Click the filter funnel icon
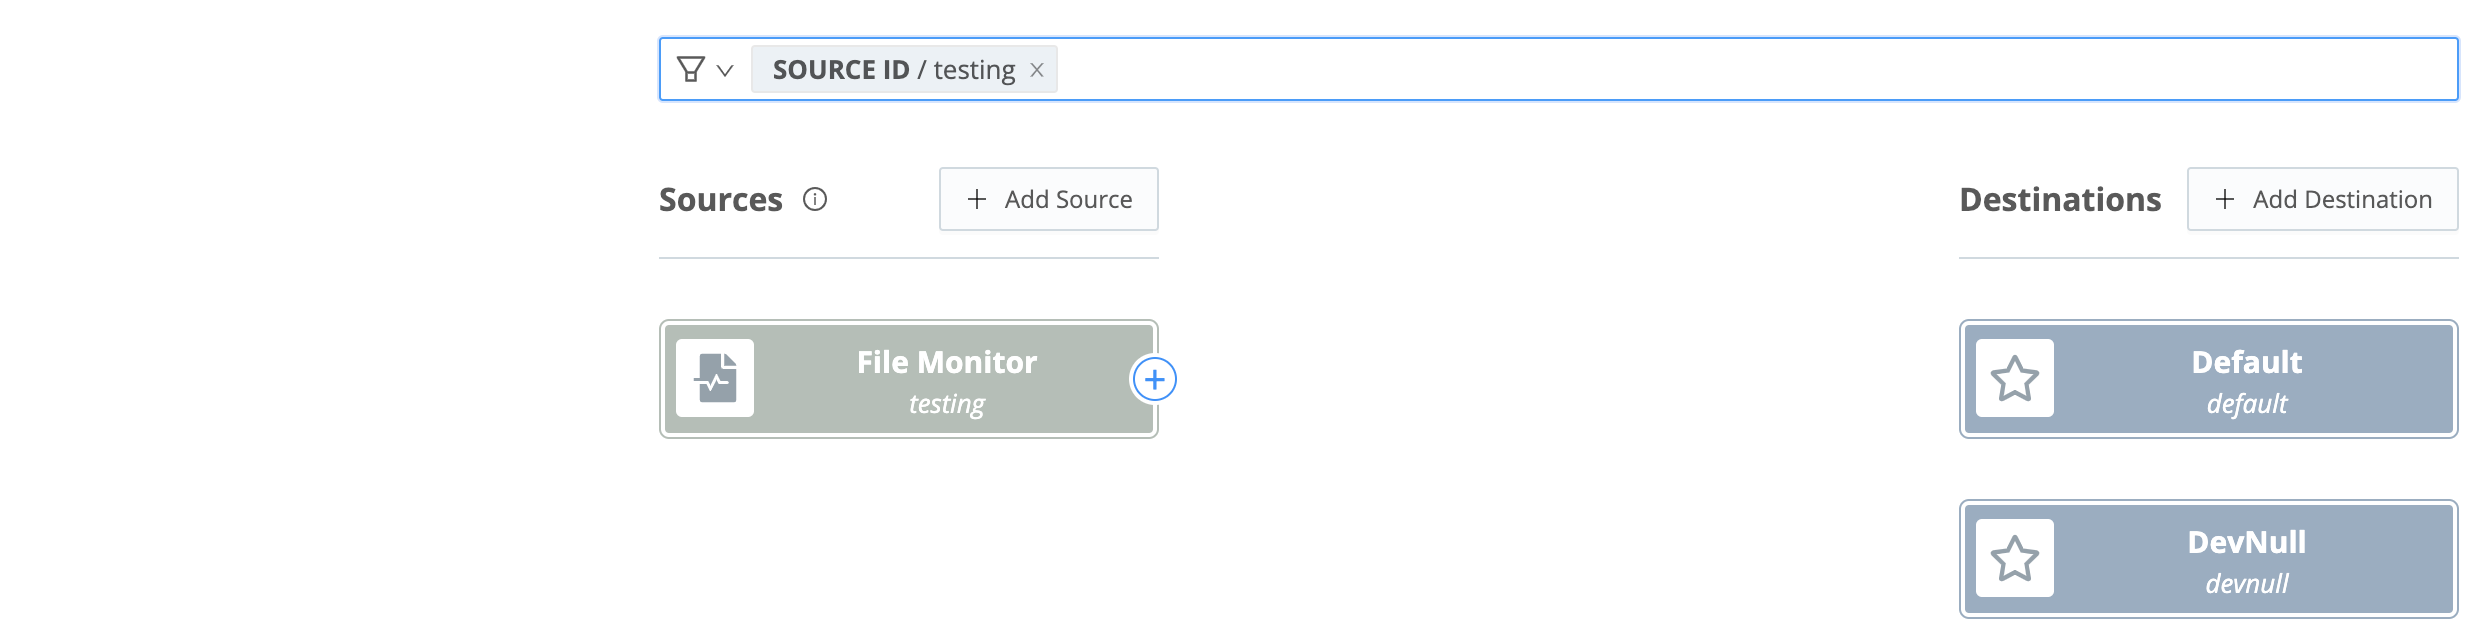 click(690, 69)
